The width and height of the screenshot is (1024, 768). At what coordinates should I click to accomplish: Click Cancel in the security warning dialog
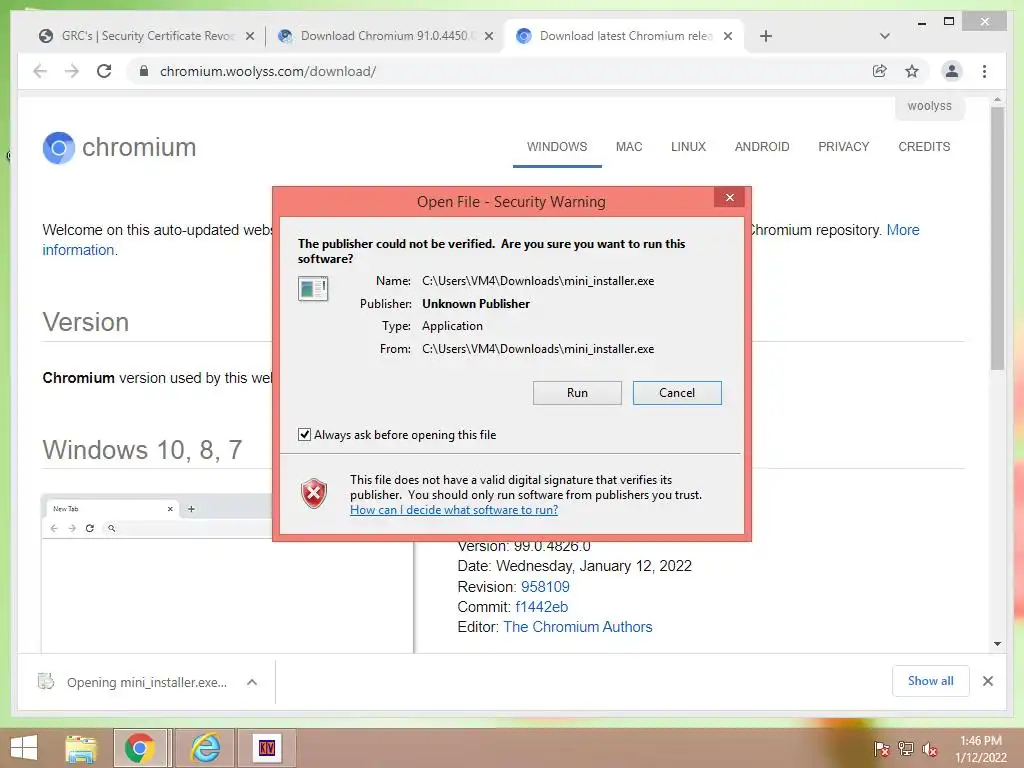point(677,392)
